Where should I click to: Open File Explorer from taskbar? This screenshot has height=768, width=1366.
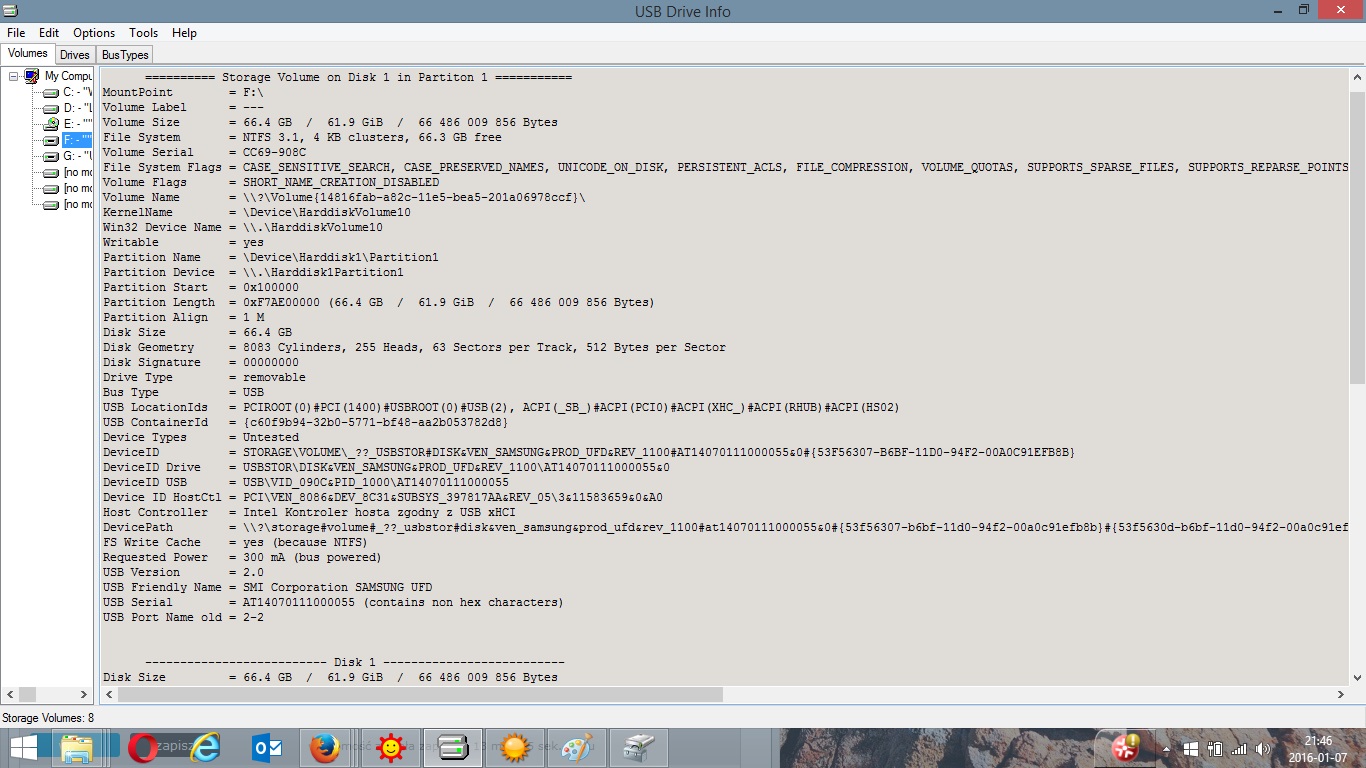(76, 747)
